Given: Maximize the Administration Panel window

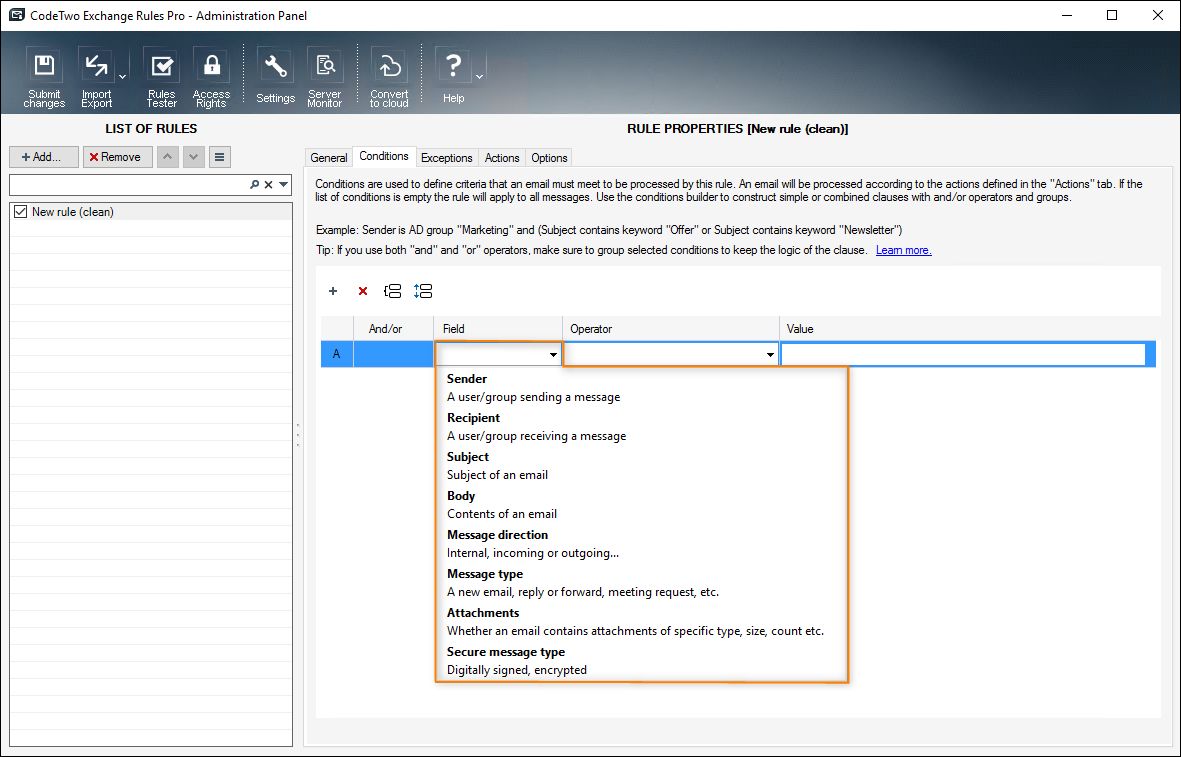Looking at the screenshot, I should coord(1112,15).
